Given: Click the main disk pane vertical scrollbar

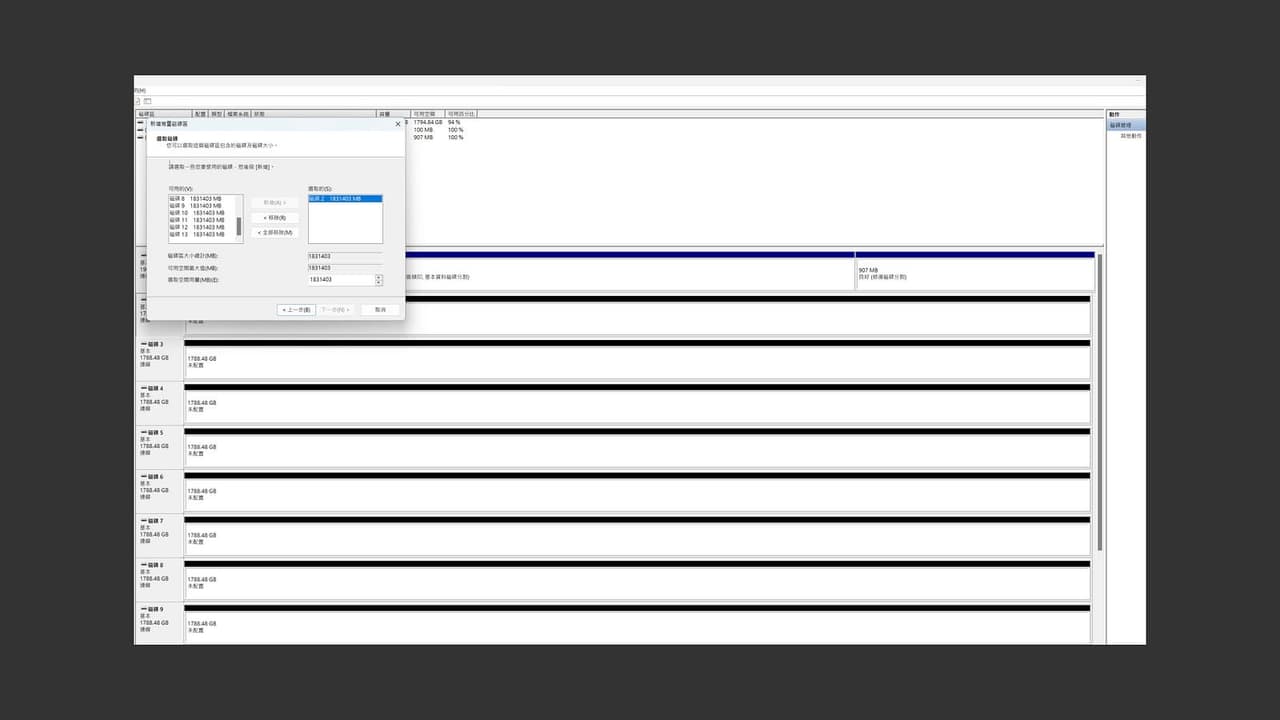Looking at the screenshot, I should pyautogui.click(x=1100, y=400).
